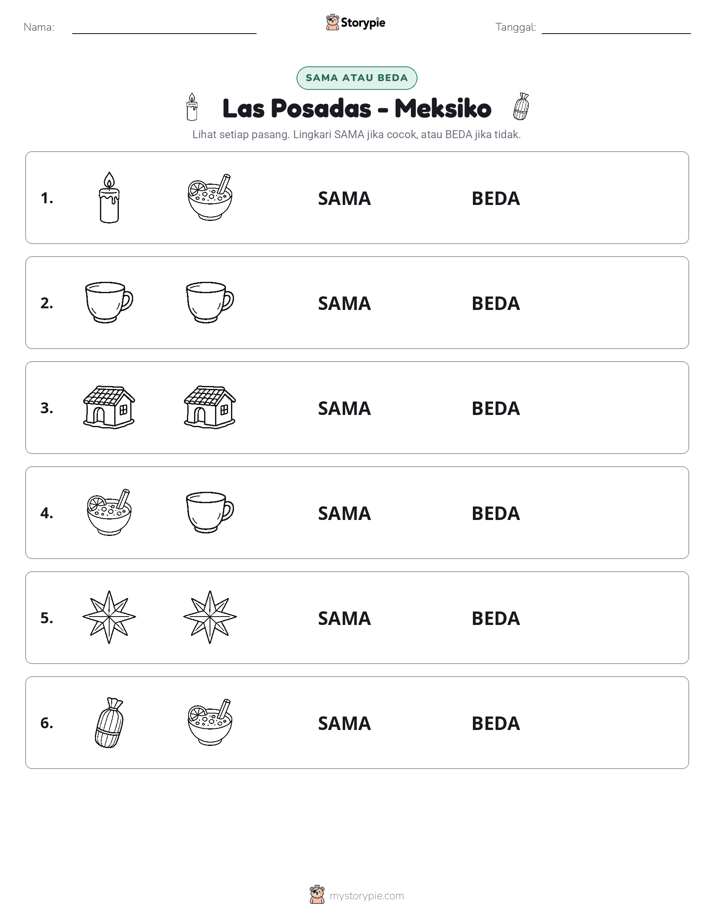Image resolution: width=714 pixels, height=924 pixels.
Task: Click the second house icon in row 3
Action: (x=210, y=407)
